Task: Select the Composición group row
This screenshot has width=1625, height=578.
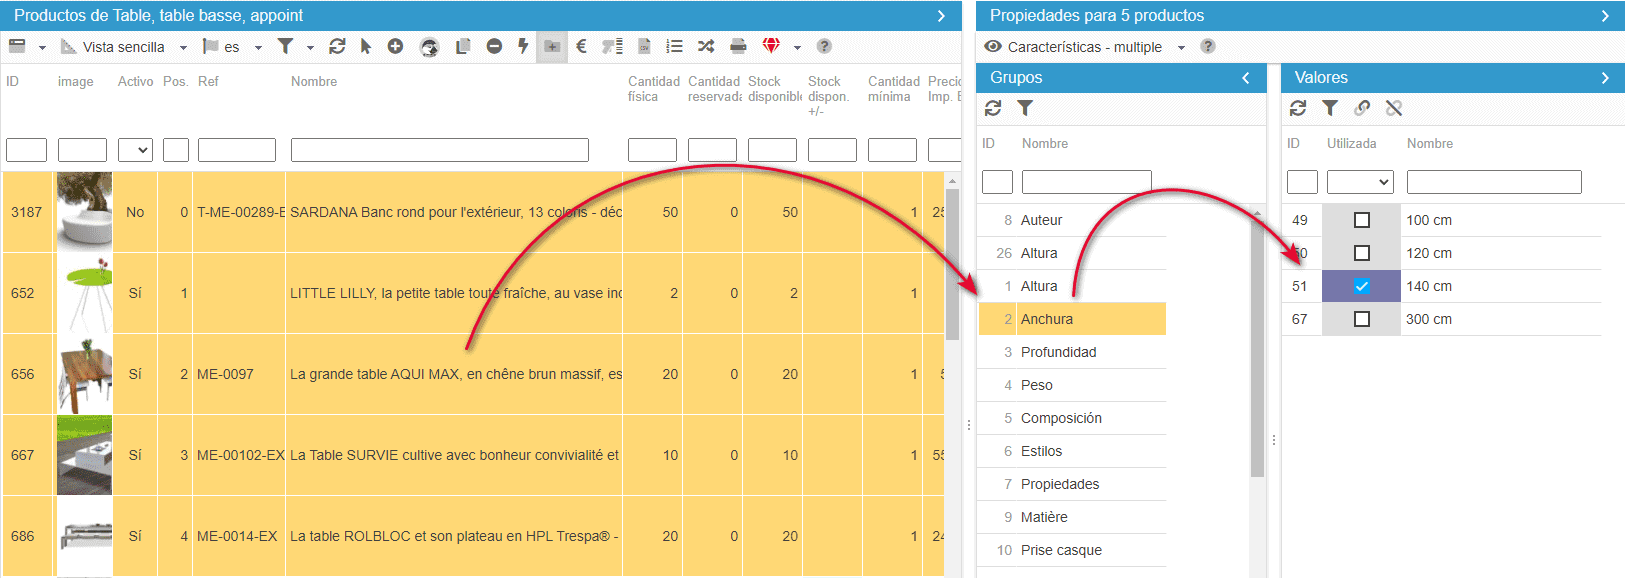Action: click(x=1060, y=418)
